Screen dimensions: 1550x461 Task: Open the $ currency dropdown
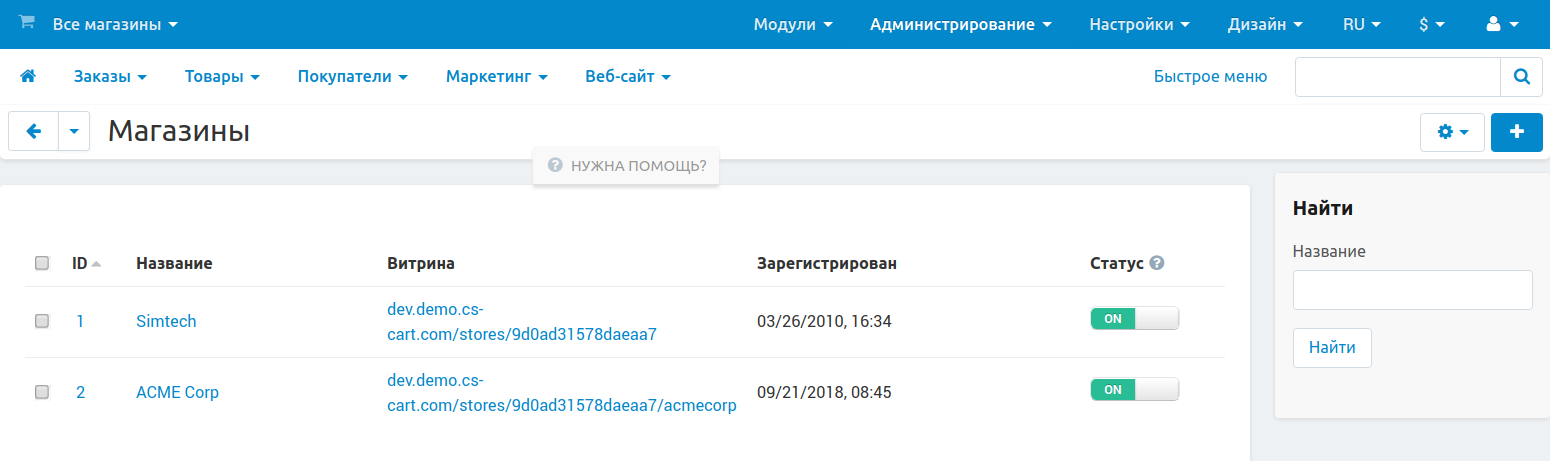tap(1432, 25)
